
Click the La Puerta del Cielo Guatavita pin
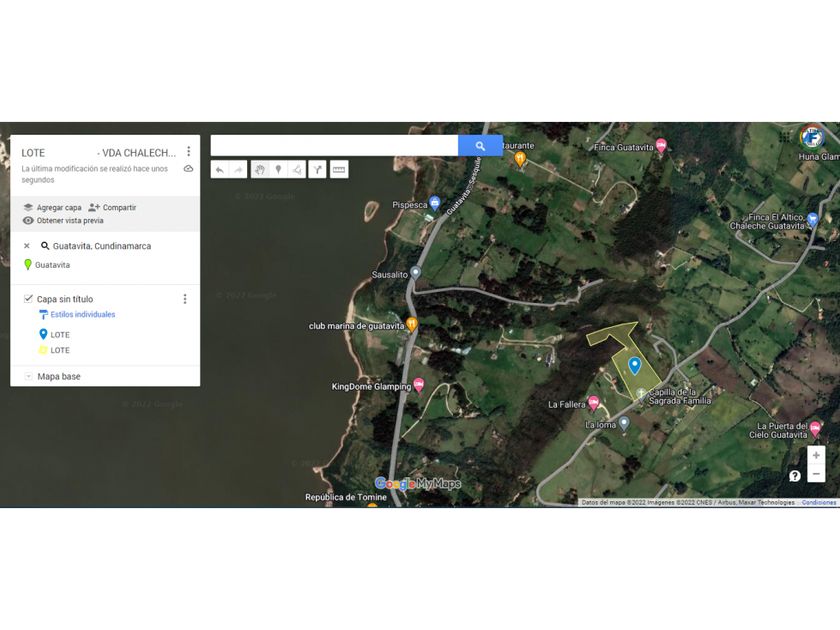click(815, 428)
